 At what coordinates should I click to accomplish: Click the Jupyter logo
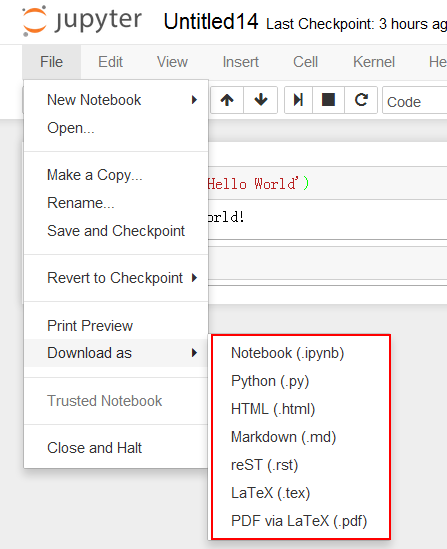pyautogui.click(x=82, y=21)
